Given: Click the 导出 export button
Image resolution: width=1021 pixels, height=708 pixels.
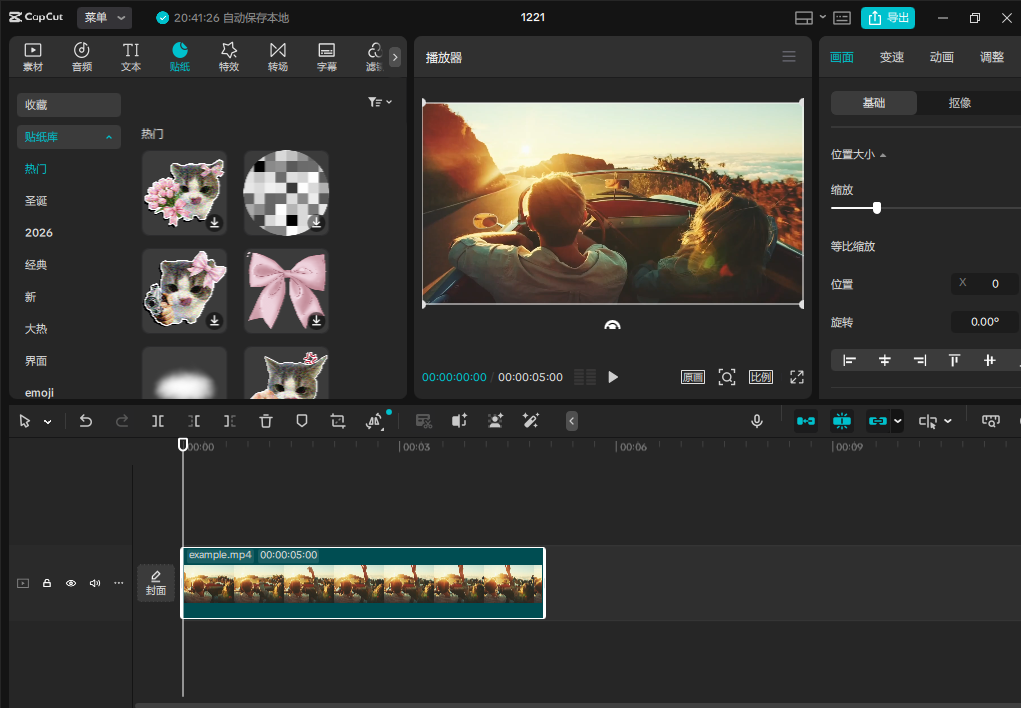Looking at the screenshot, I should 888,18.
